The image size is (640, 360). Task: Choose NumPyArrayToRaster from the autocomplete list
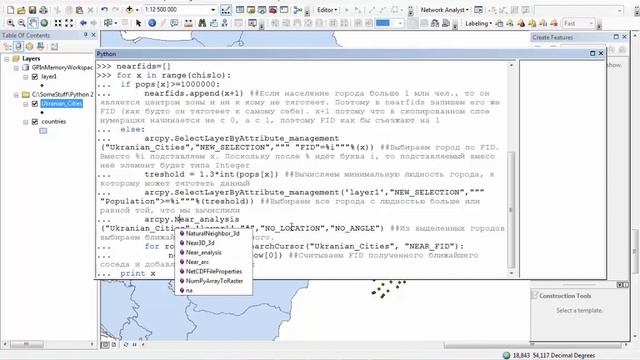(213, 281)
